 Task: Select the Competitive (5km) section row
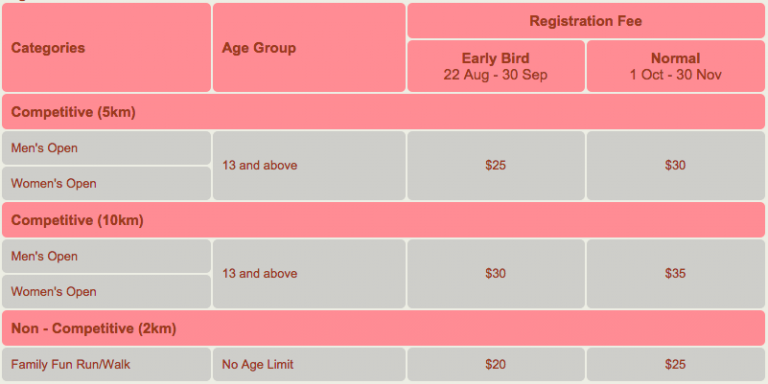point(383,112)
